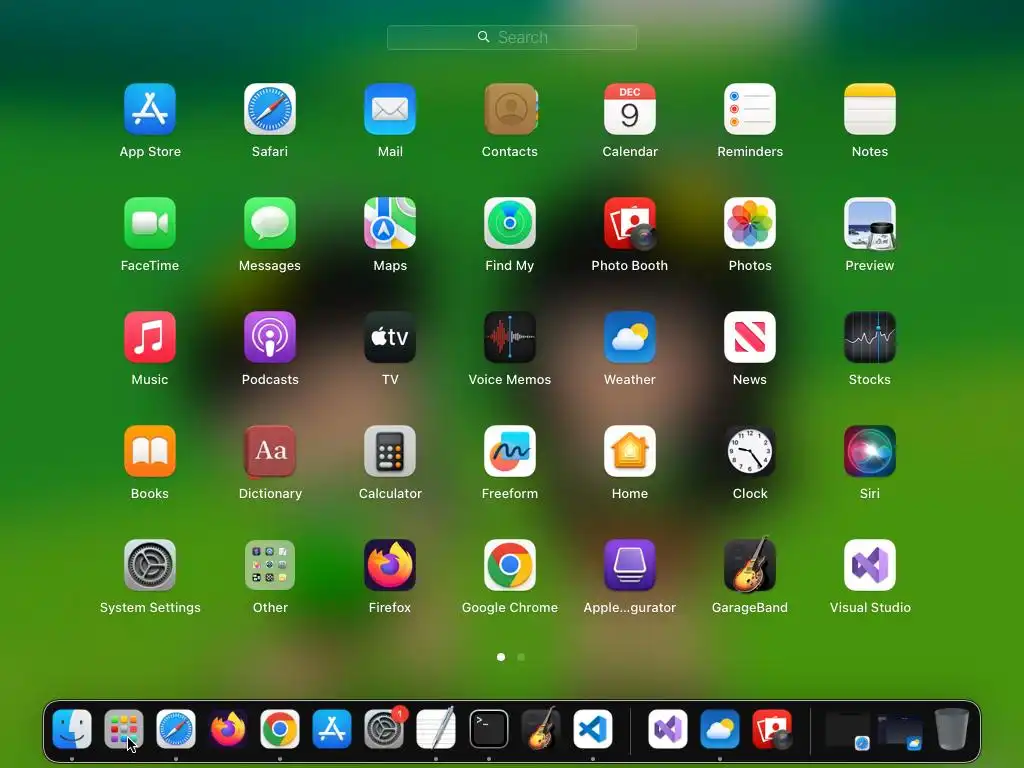Open the Contacts app

point(510,109)
